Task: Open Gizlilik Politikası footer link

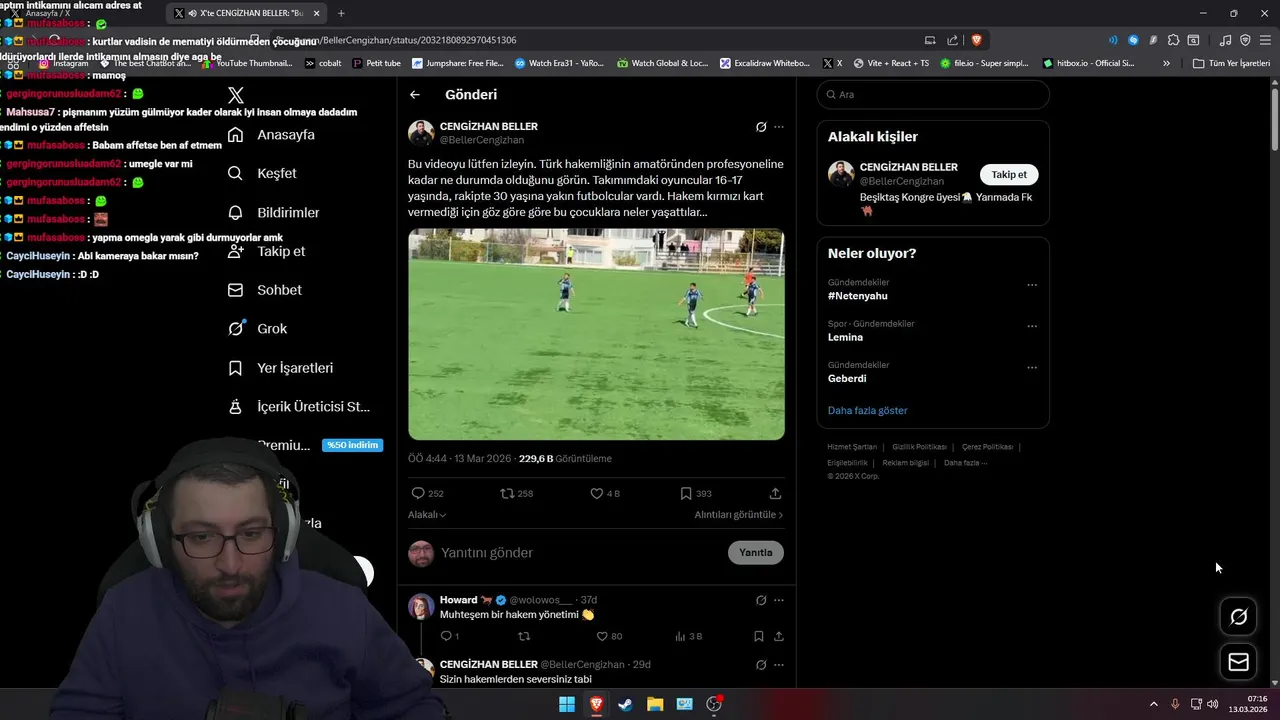Action: coord(919,447)
